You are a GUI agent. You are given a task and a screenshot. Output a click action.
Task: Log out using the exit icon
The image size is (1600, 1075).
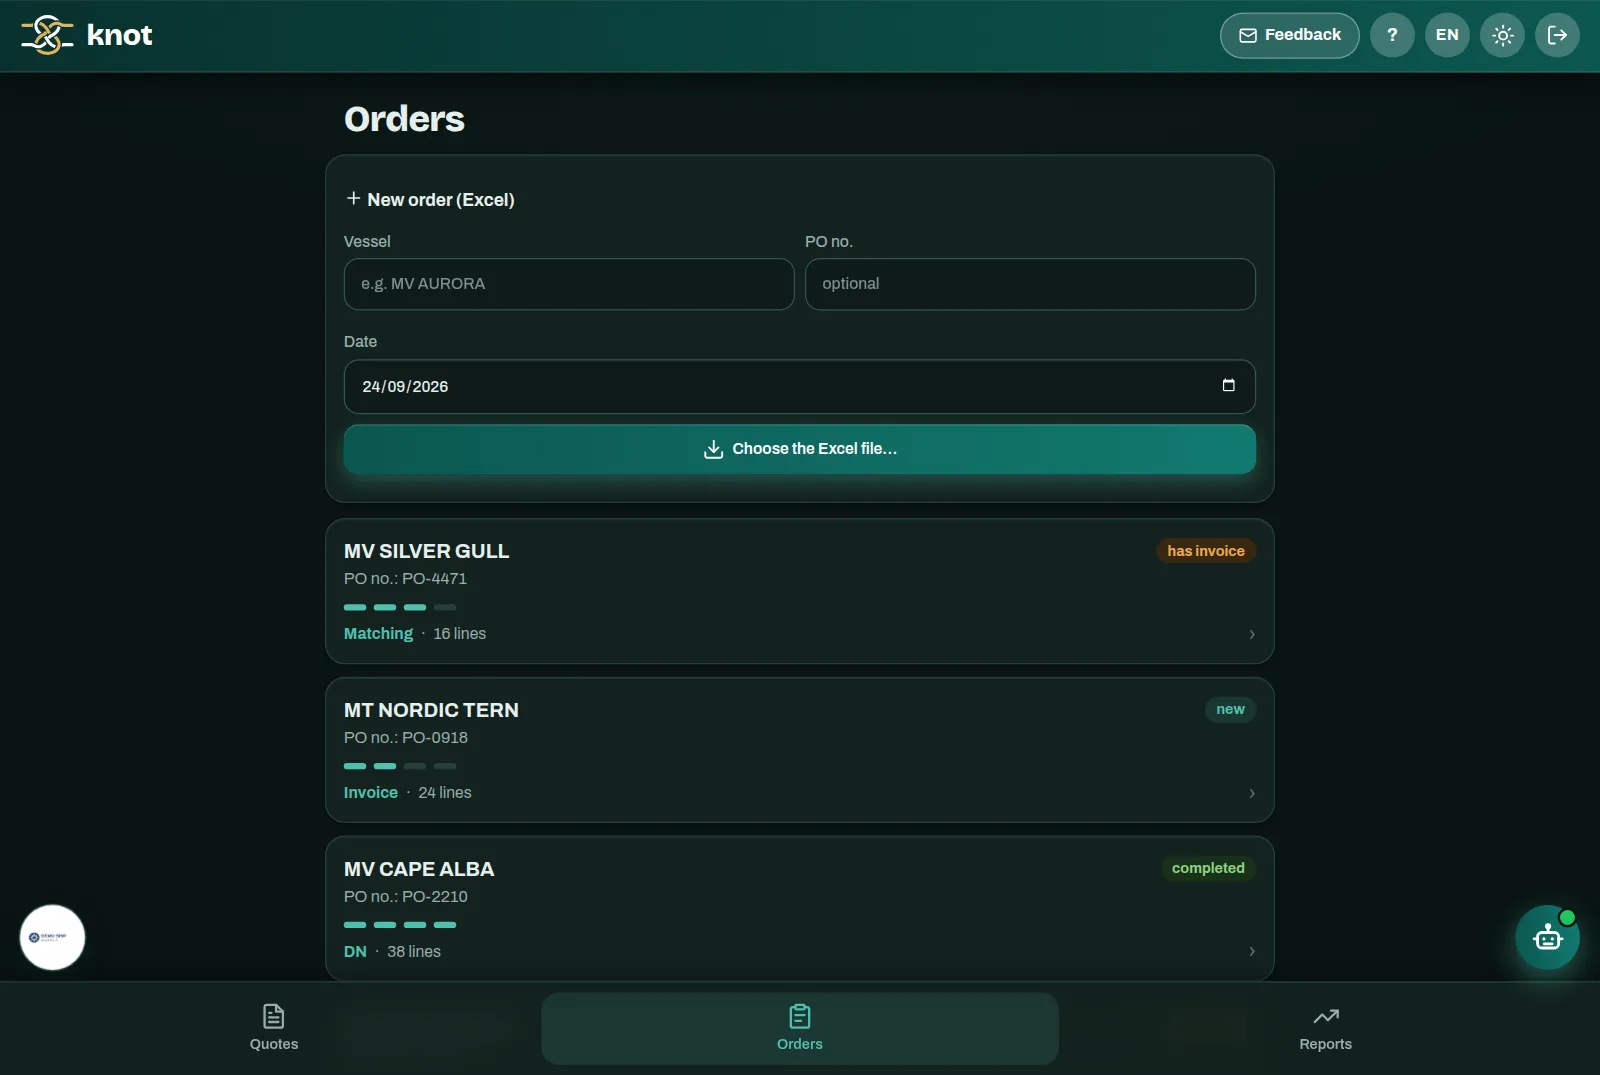(1557, 35)
